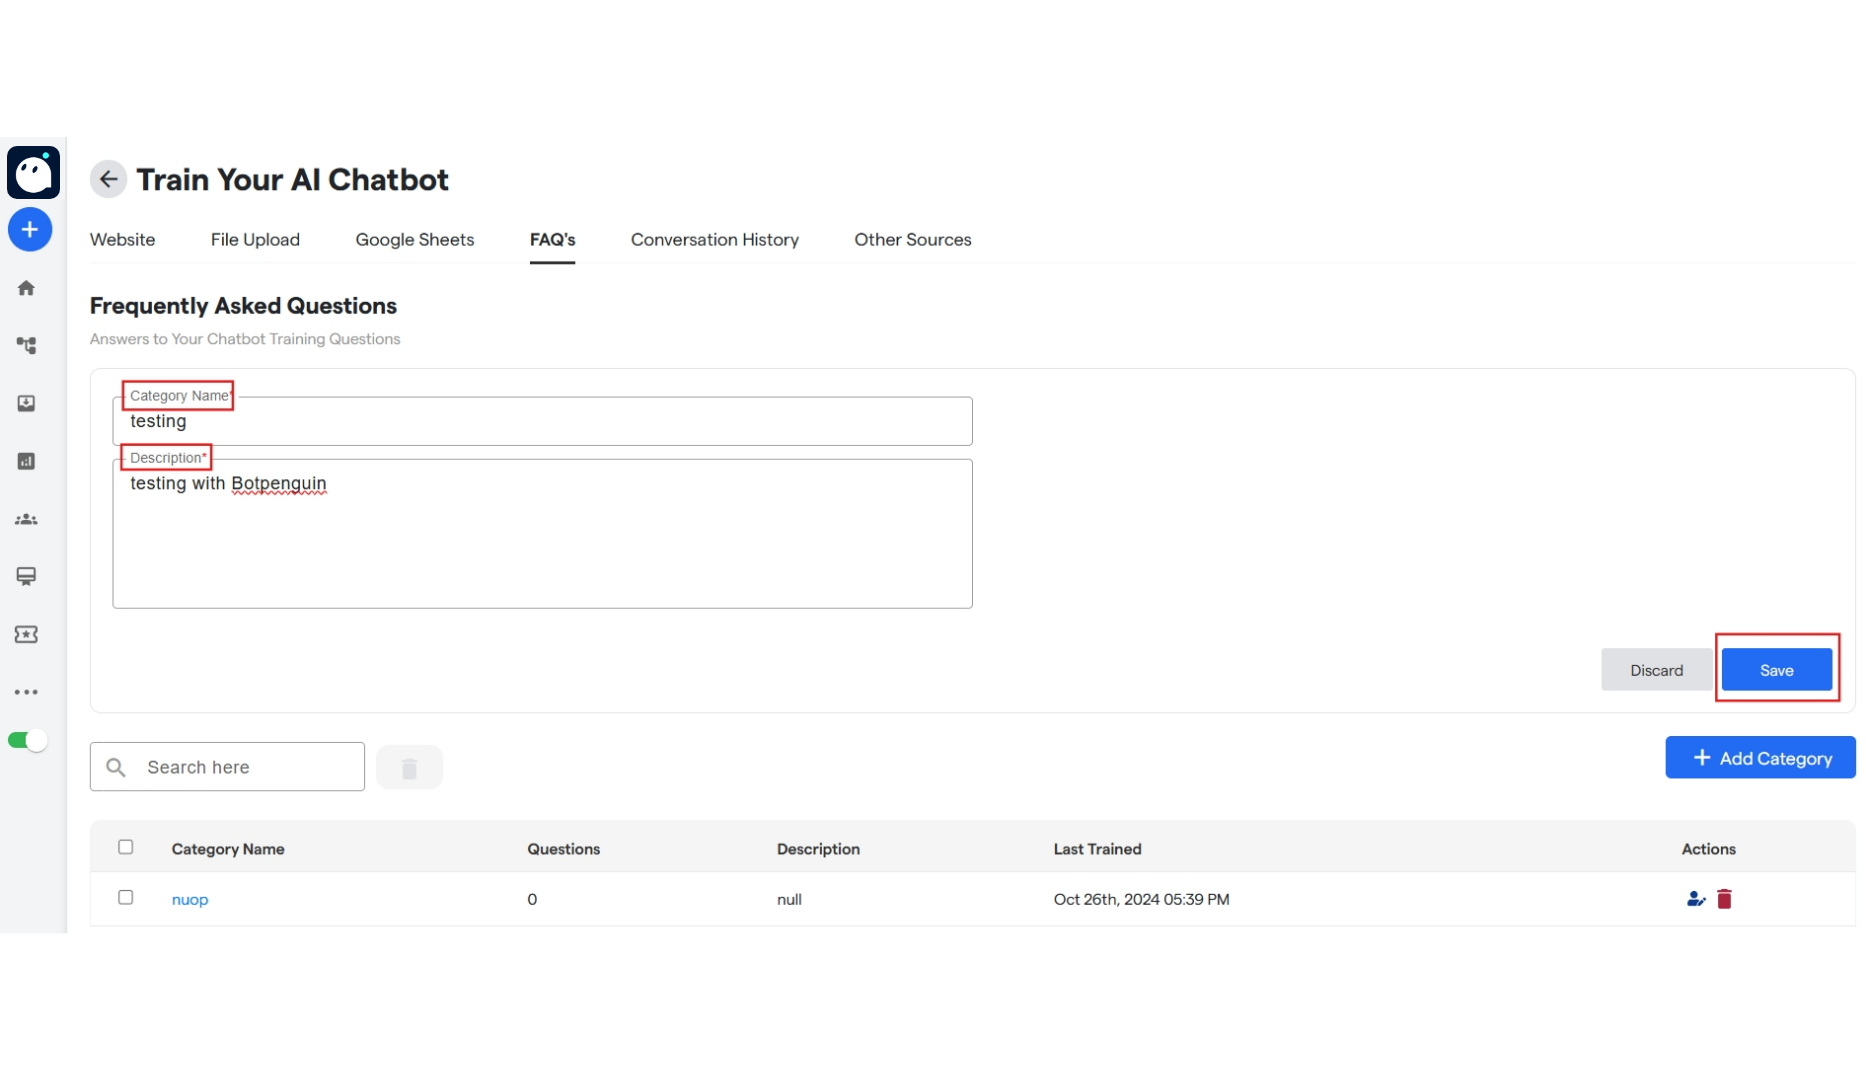Click the blue plus button in sidebar
Image resolution: width=1866 pixels, height=1080 pixels.
point(30,230)
